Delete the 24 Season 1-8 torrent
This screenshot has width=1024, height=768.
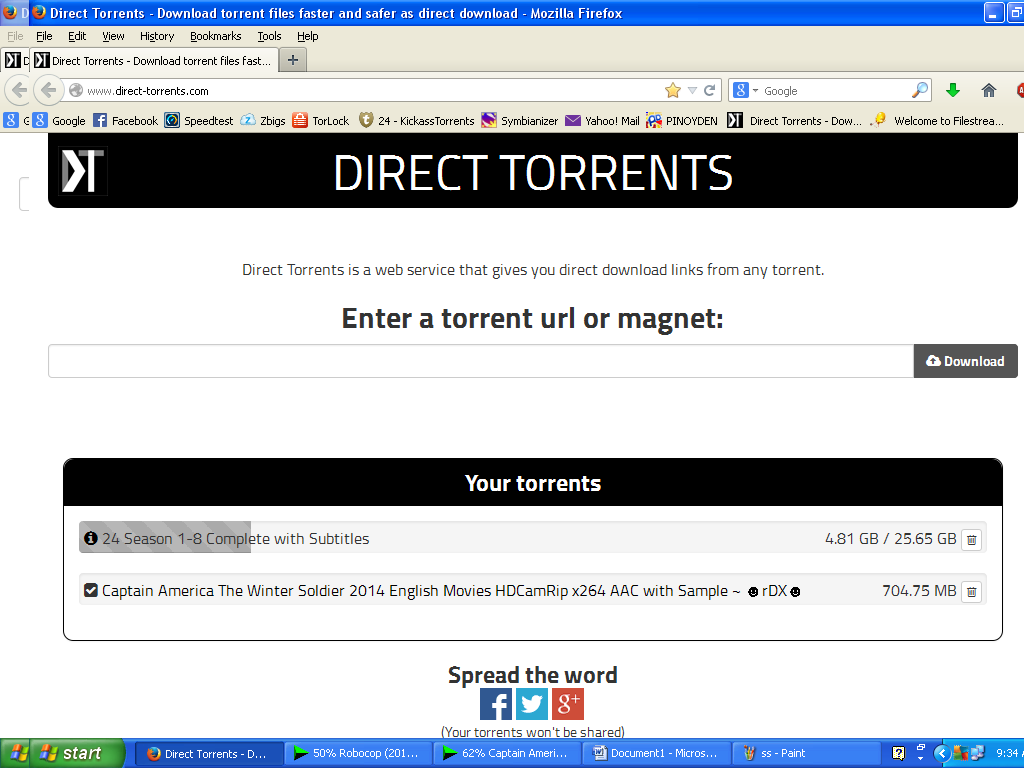point(972,539)
